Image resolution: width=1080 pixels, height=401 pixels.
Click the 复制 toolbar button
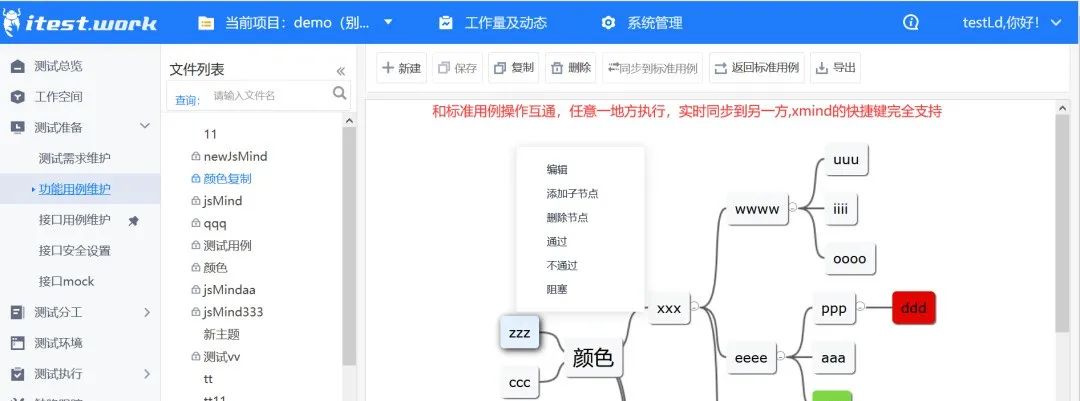(x=514, y=68)
